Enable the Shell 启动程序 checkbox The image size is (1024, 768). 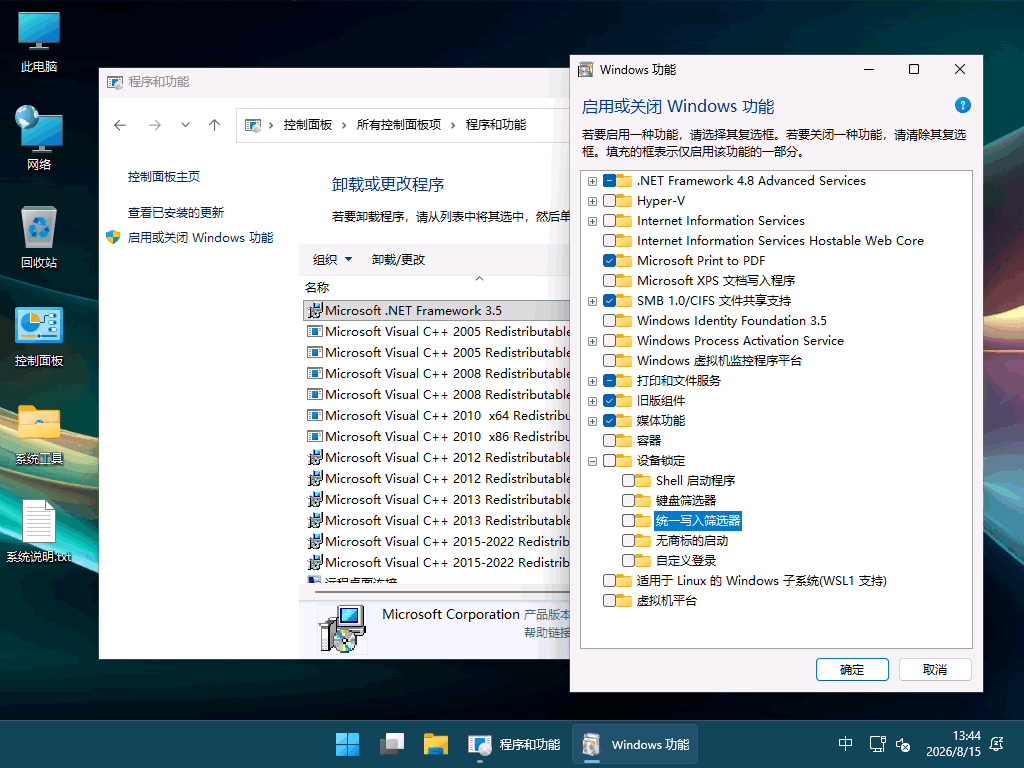[628, 481]
